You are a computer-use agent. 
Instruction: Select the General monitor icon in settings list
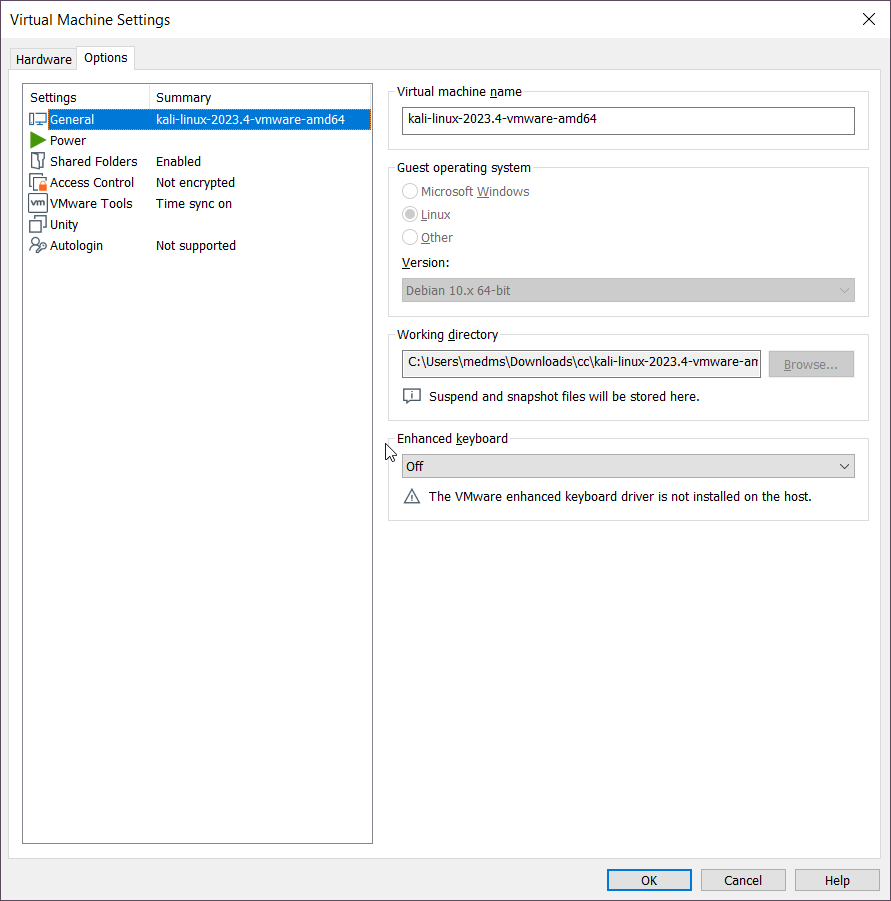[x=38, y=120]
